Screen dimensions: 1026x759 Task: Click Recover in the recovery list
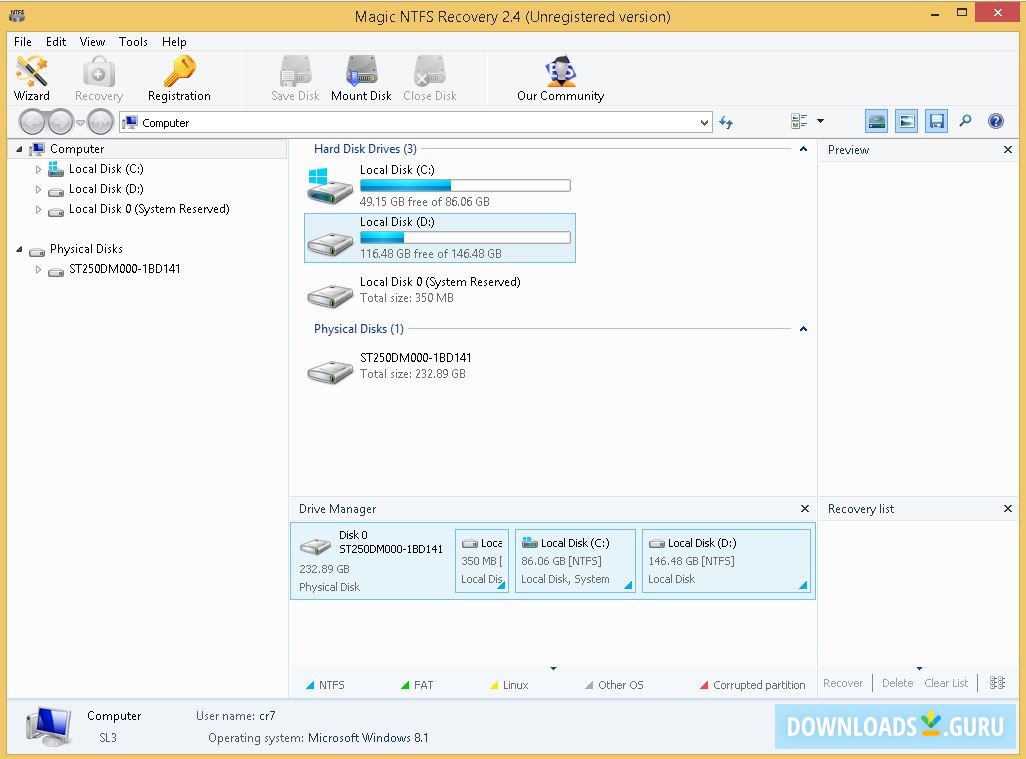click(x=843, y=683)
